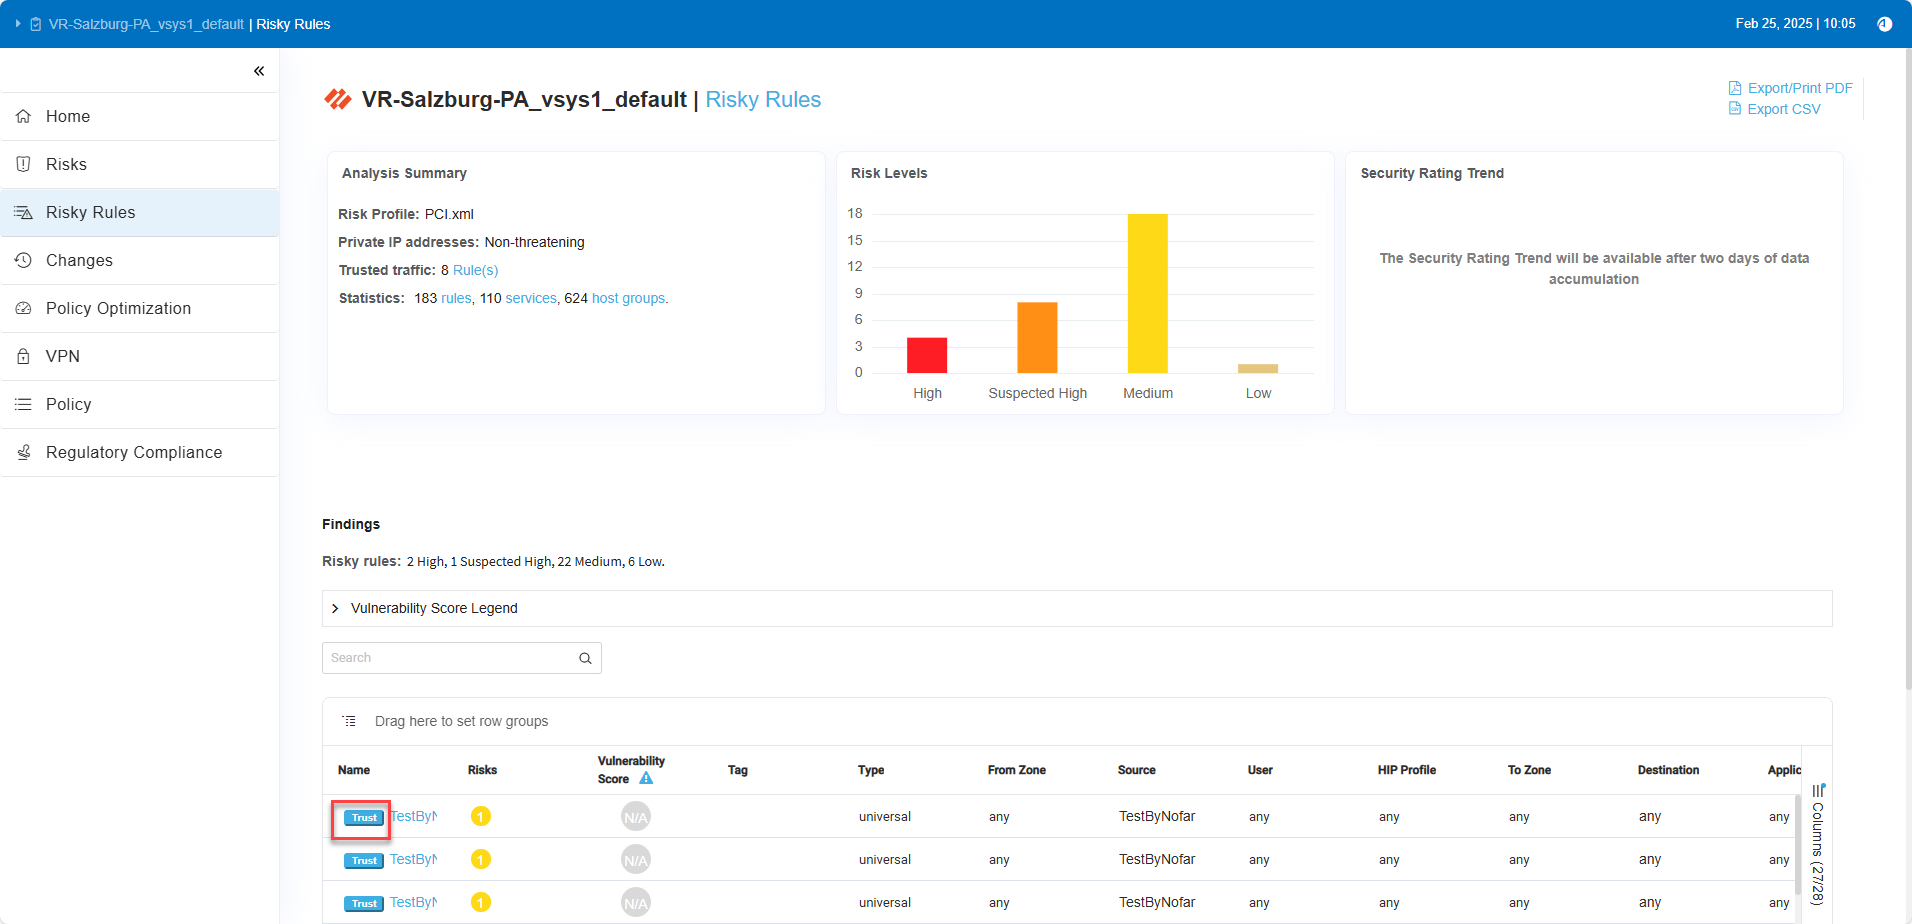1912x924 pixels.
Task: Click the user clock icon in top bar
Action: [x=1884, y=24]
